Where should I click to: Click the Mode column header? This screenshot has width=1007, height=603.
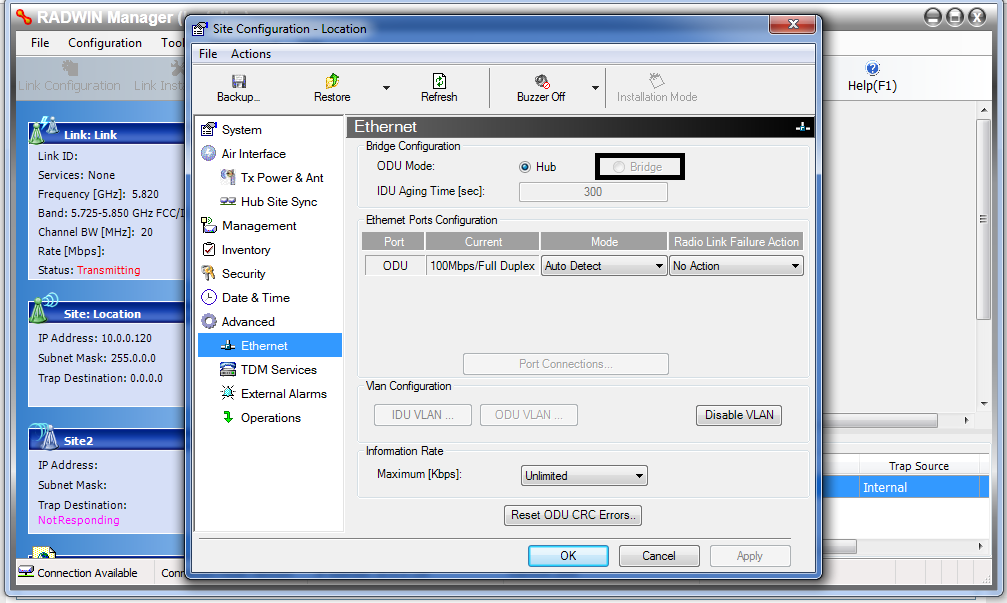pos(604,241)
